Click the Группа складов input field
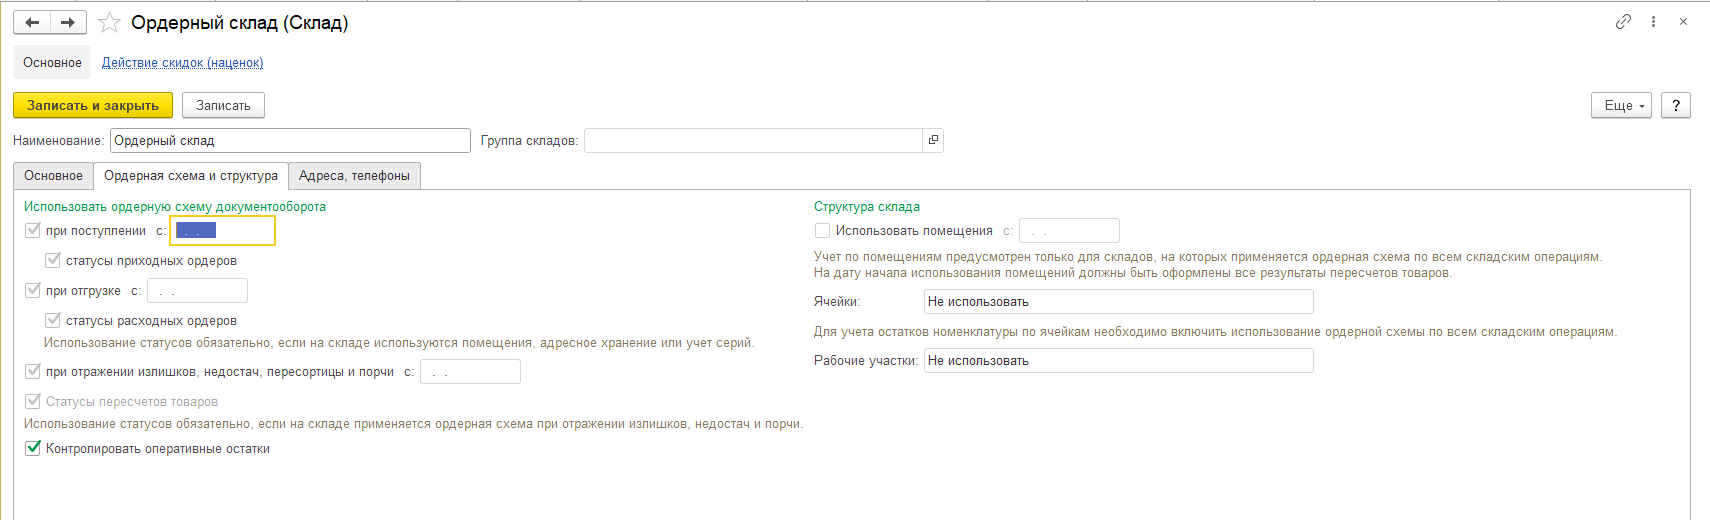This screenshot has width=1710, height=520. click(753, 140)
